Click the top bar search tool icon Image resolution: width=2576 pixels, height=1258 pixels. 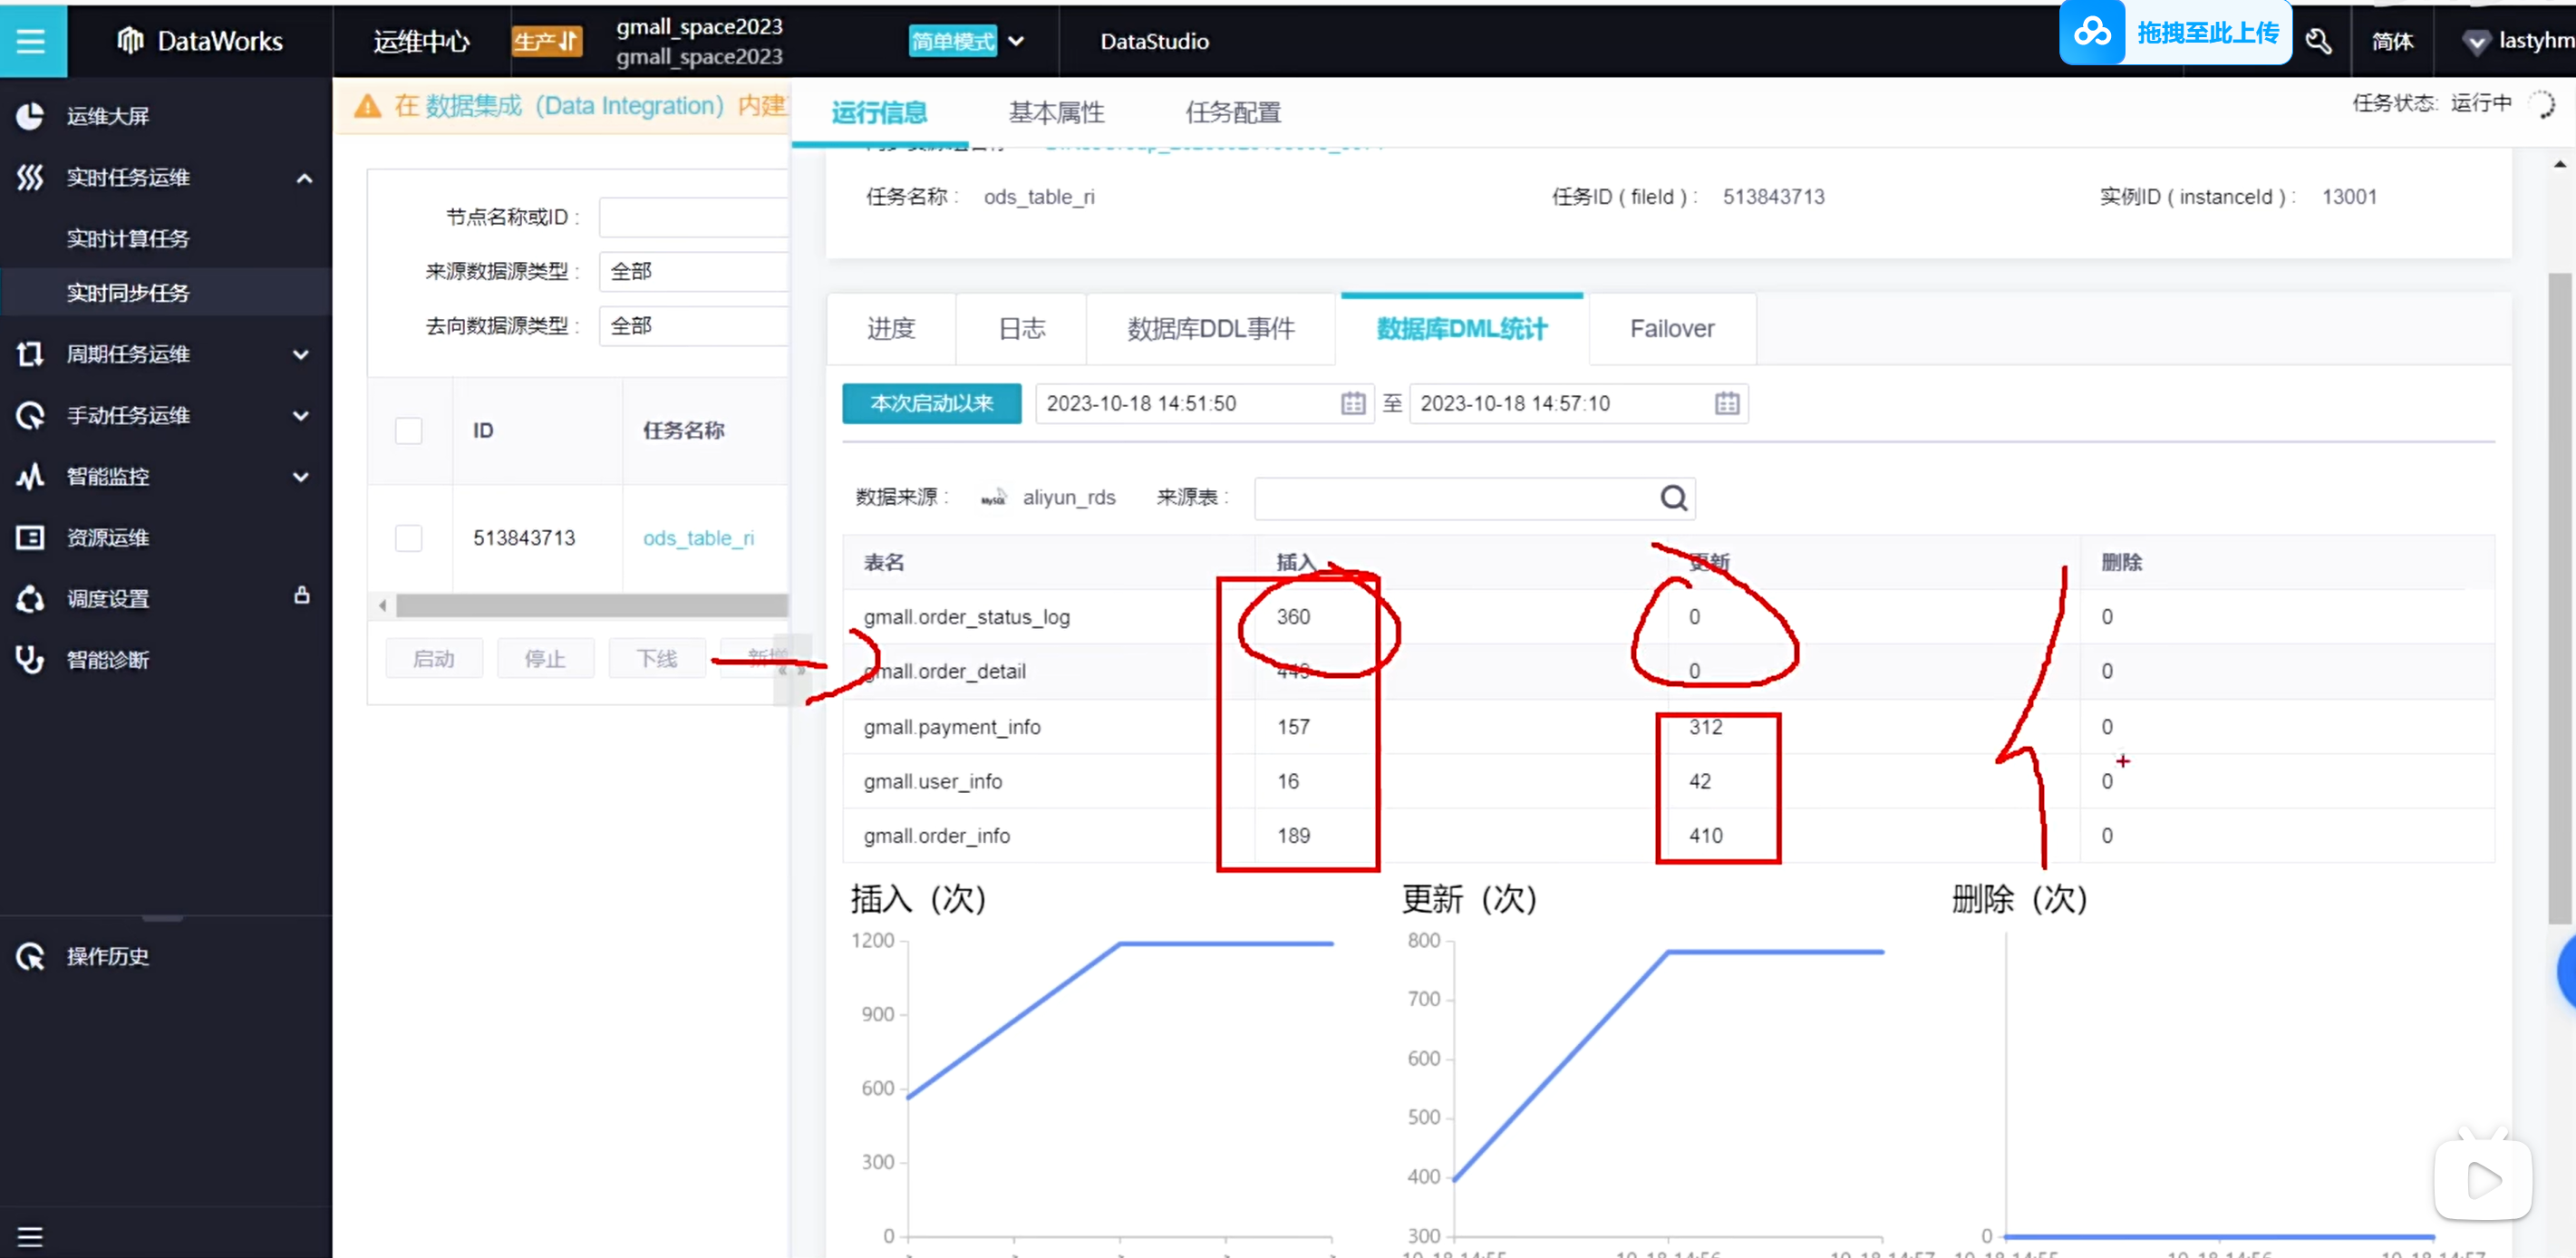click(2318, 41)
